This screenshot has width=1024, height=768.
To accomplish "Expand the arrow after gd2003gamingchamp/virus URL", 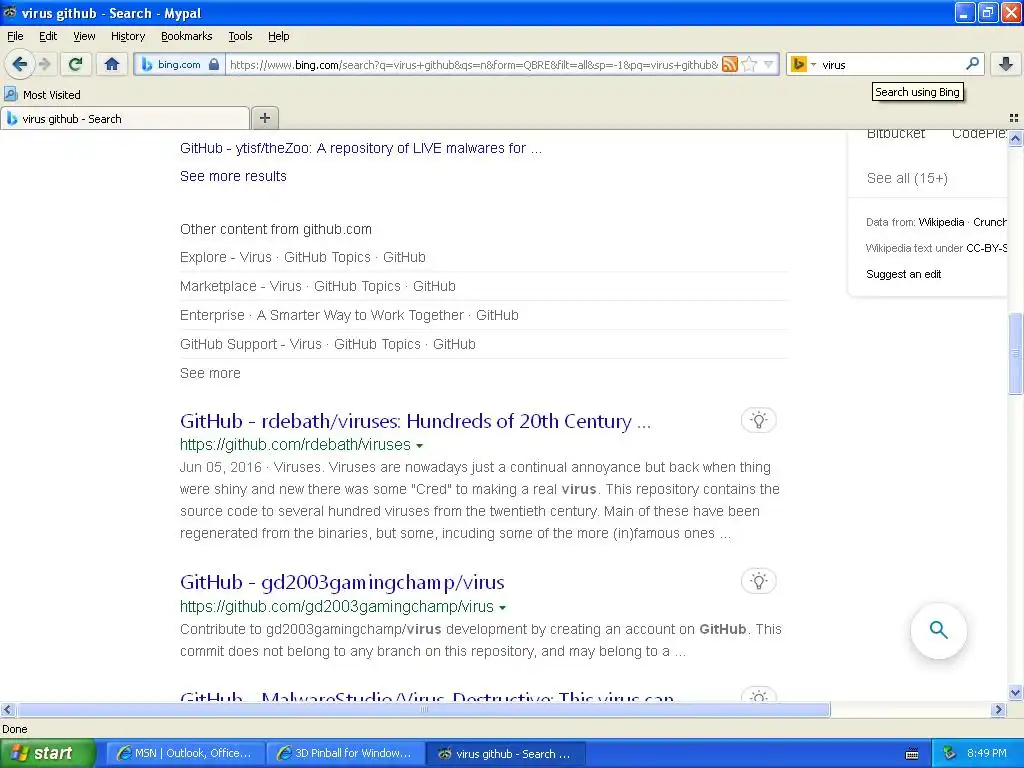I will [x=502, y=607].
